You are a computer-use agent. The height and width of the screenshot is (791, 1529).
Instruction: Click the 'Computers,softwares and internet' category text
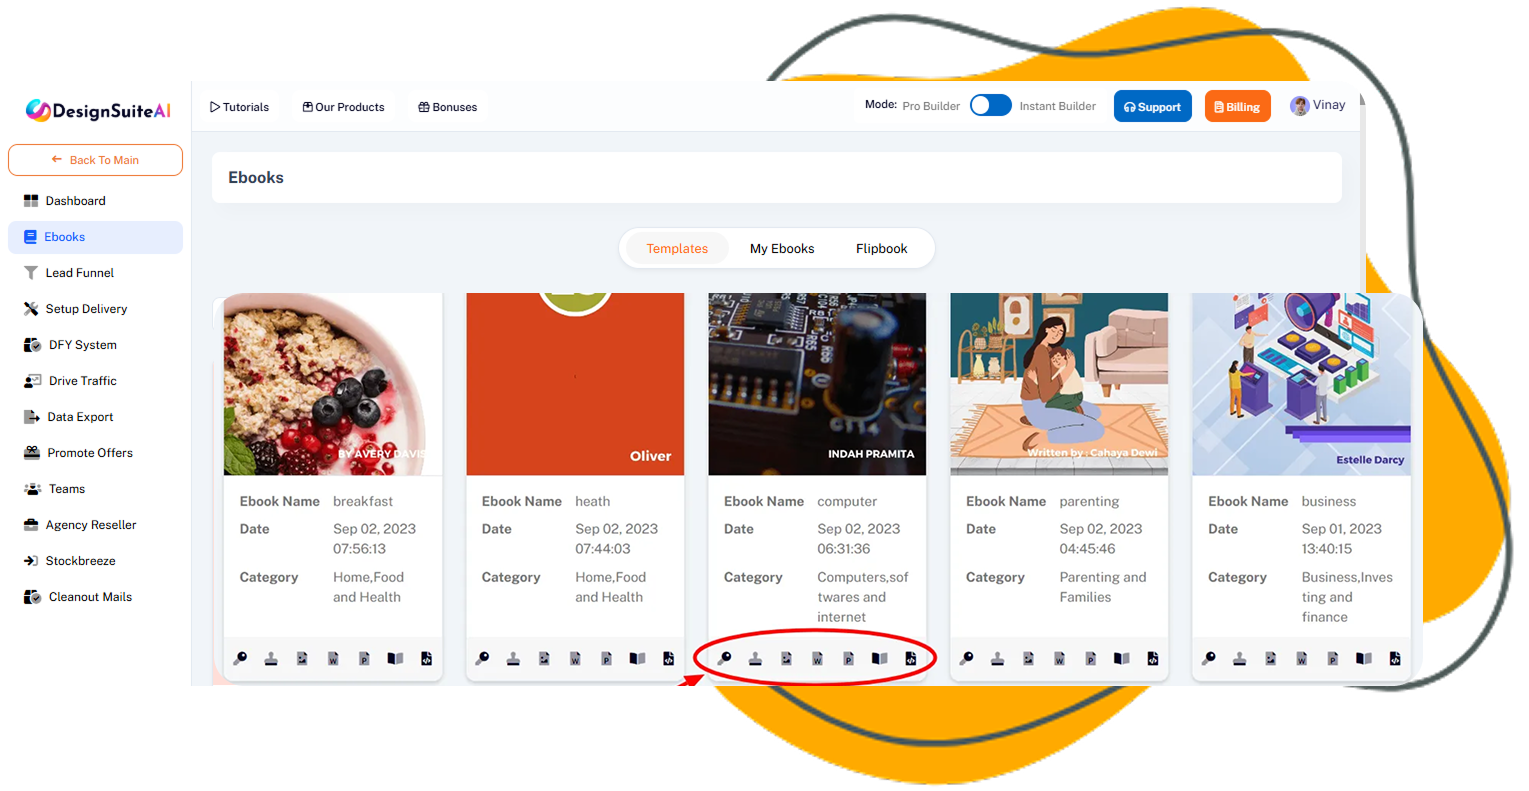(x=863, y=597)
